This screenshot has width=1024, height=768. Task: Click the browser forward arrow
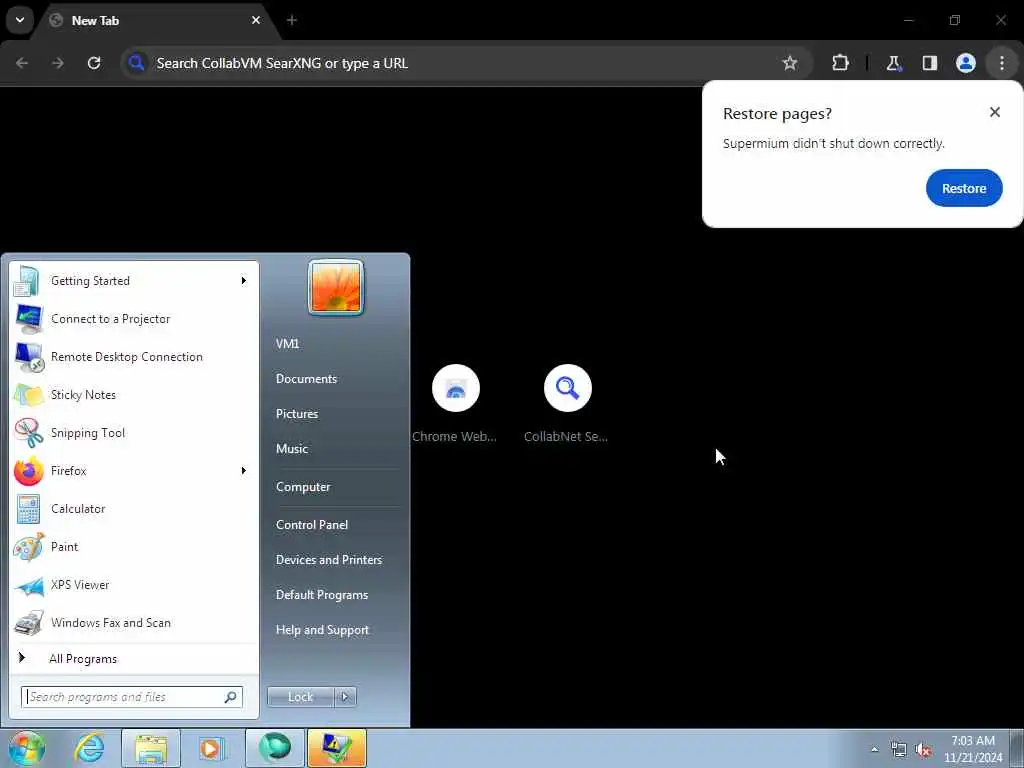point(58,63)
